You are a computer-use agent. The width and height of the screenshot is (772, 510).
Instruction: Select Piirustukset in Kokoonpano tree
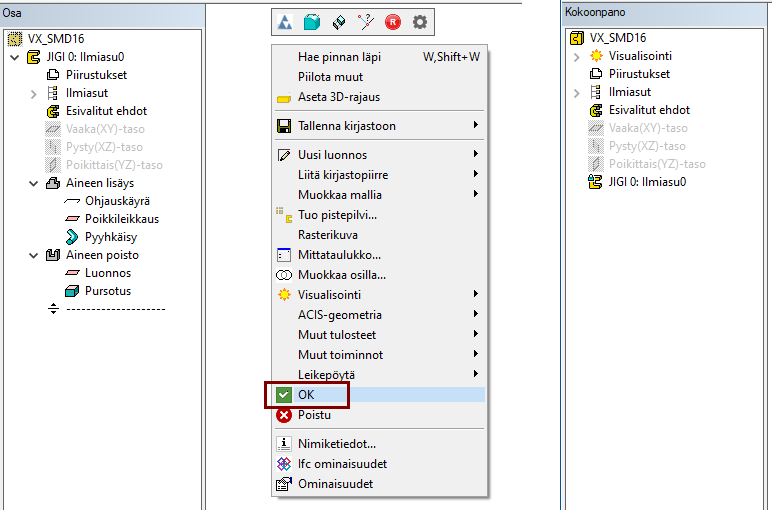click(639, 74)
